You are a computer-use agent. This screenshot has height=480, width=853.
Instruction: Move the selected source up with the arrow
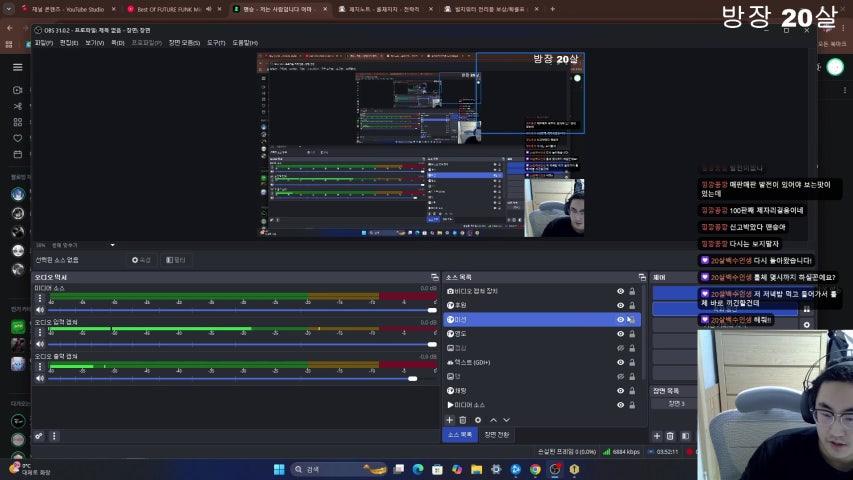click(492, 420)
